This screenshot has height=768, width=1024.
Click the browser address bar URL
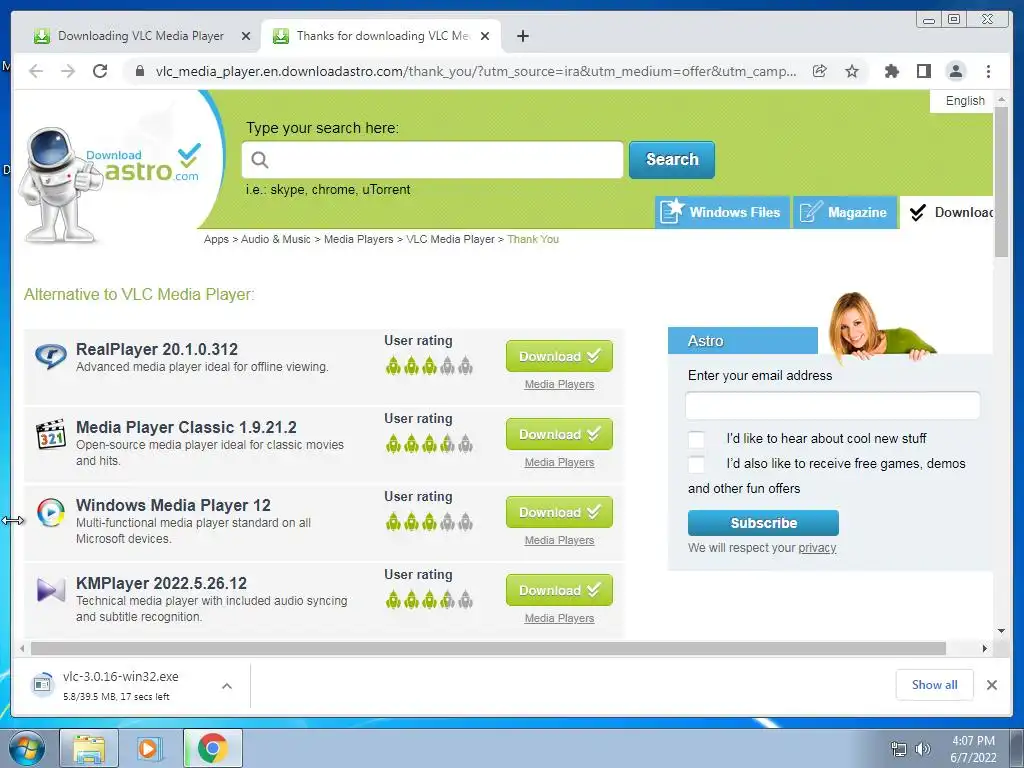point(475,71)
